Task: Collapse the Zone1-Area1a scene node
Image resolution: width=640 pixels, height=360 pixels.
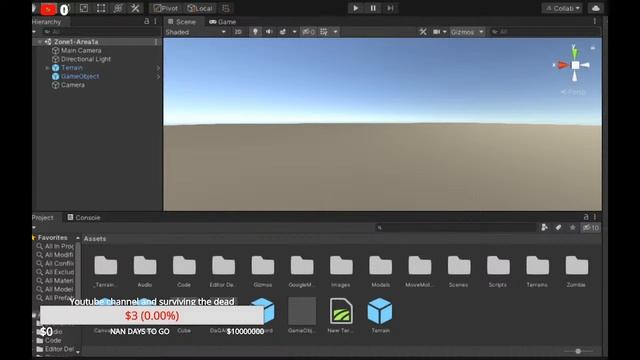Action: pos(40,42)
